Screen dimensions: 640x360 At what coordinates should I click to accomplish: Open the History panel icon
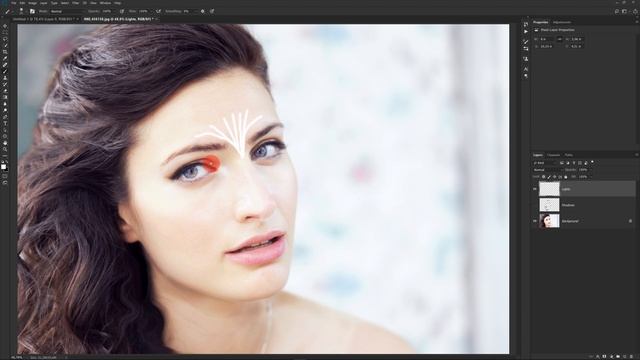[526, 24]
